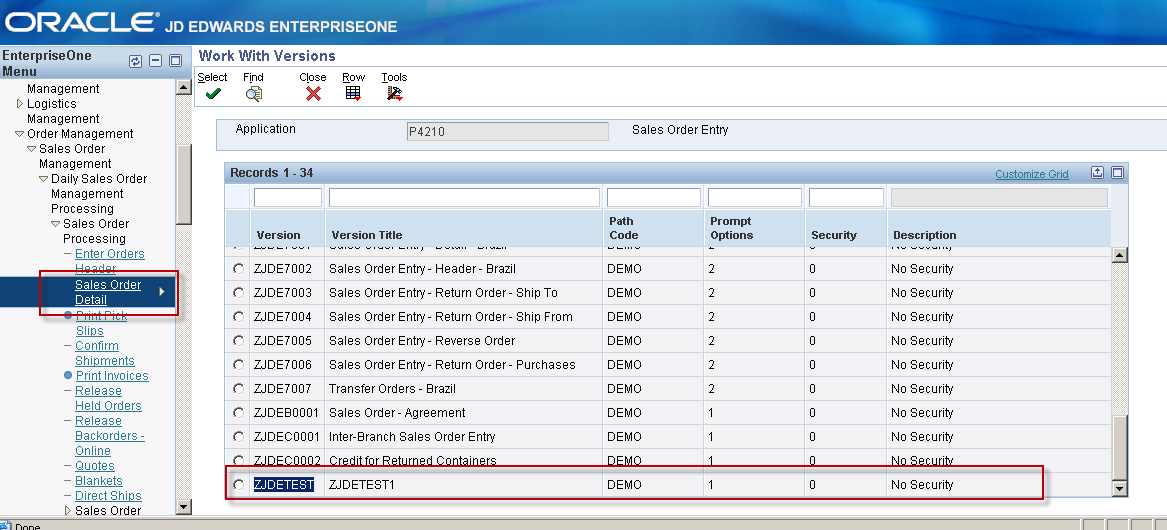Click the Sales Order Entry - Reverse Order title
The height and width of the screenshot is (530, 1167).
[422, 340]
